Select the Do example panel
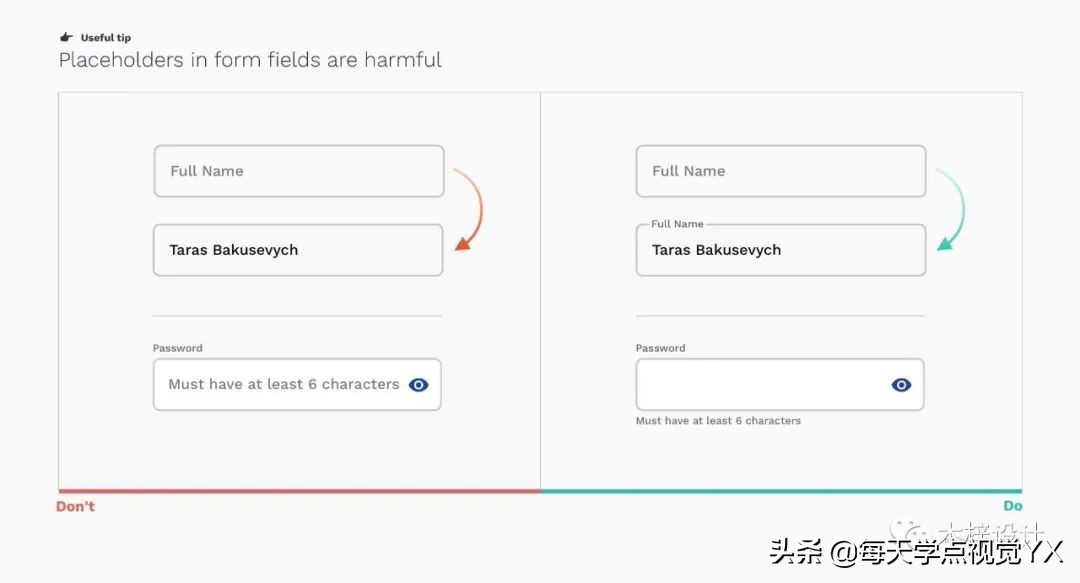Viewport: 1080px width, 583px height. click(x=780, y=290)
